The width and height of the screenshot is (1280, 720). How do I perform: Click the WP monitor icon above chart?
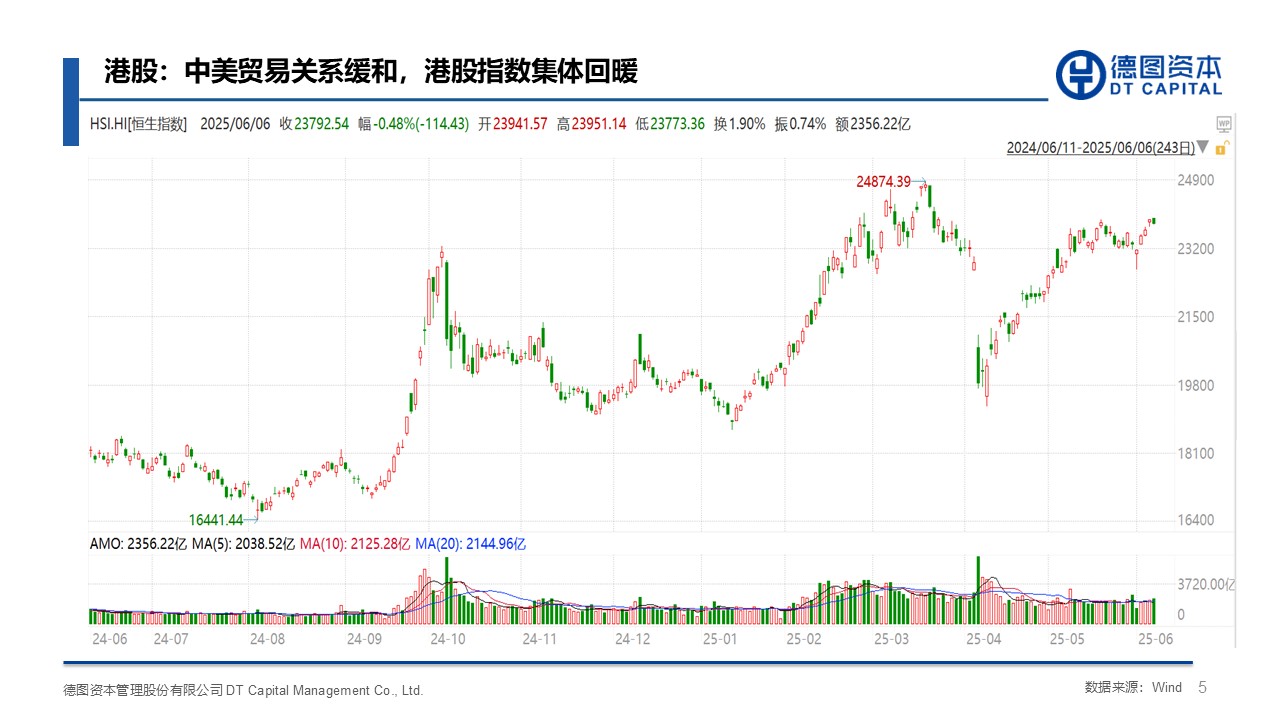coord(1223,124)
